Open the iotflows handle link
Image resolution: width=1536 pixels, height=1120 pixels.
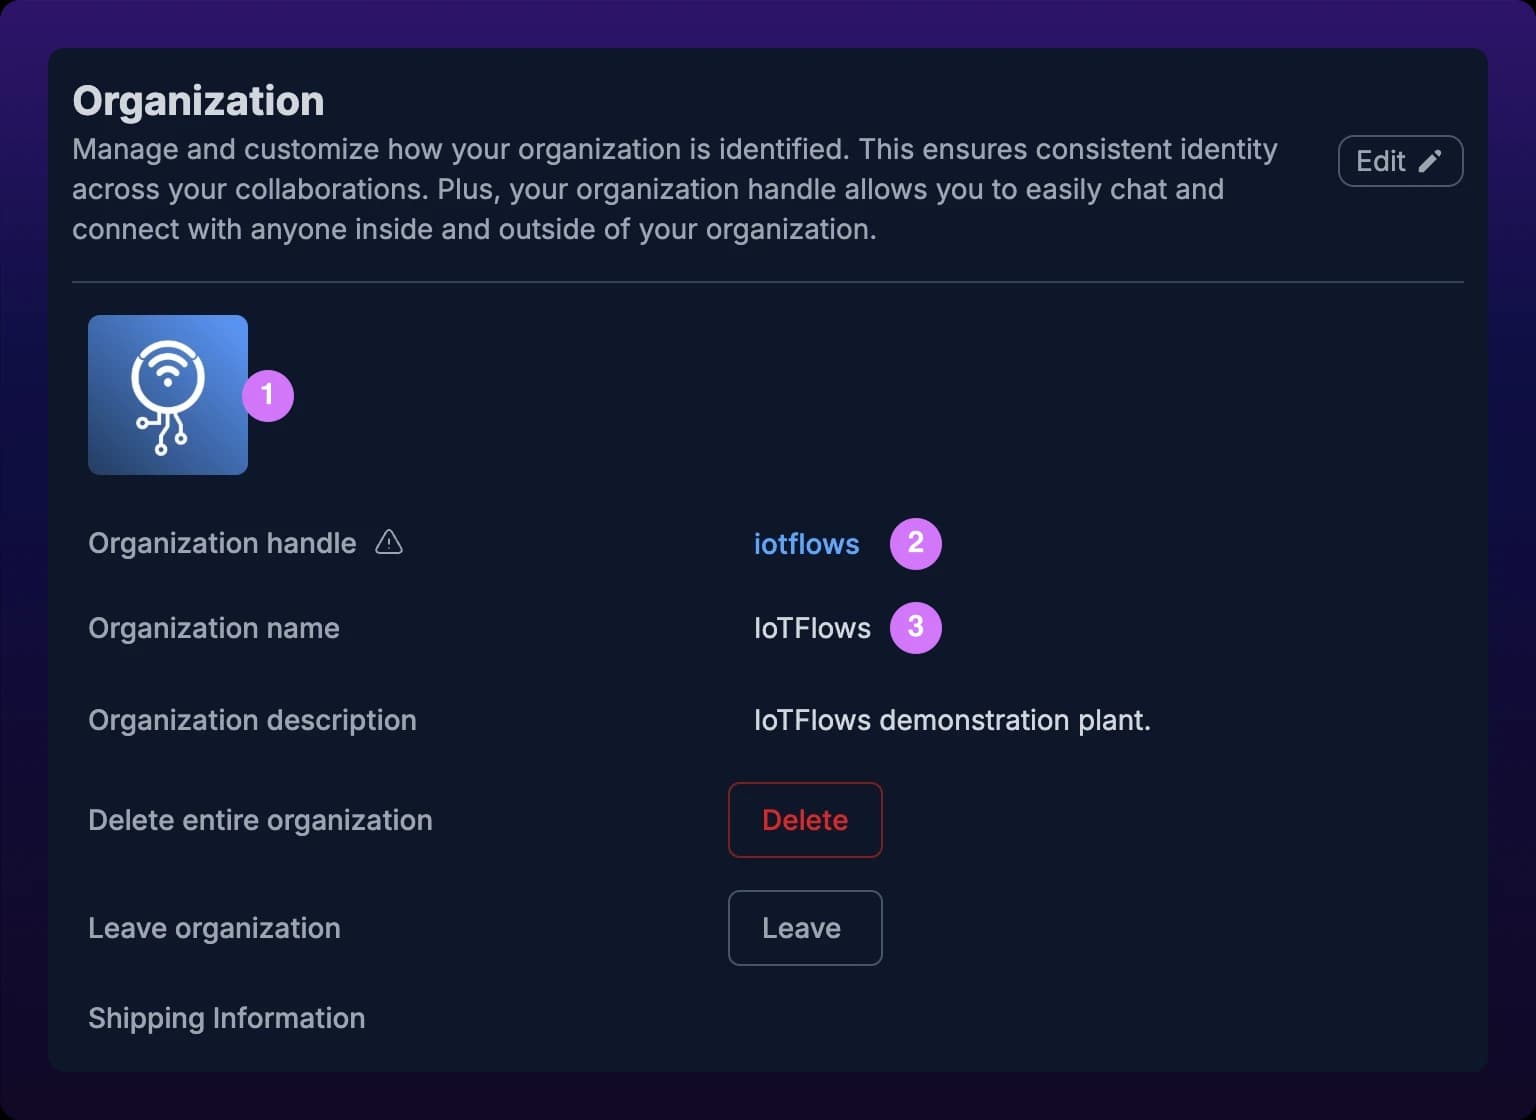(806, 544)
